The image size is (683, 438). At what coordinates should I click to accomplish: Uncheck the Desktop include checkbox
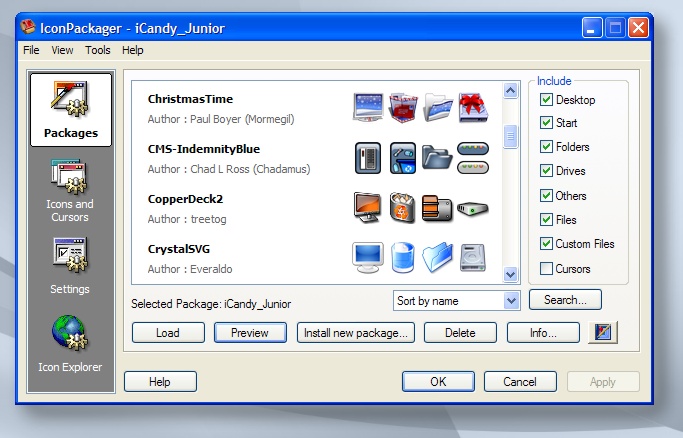pyautogui.click(x=546, y=100)
